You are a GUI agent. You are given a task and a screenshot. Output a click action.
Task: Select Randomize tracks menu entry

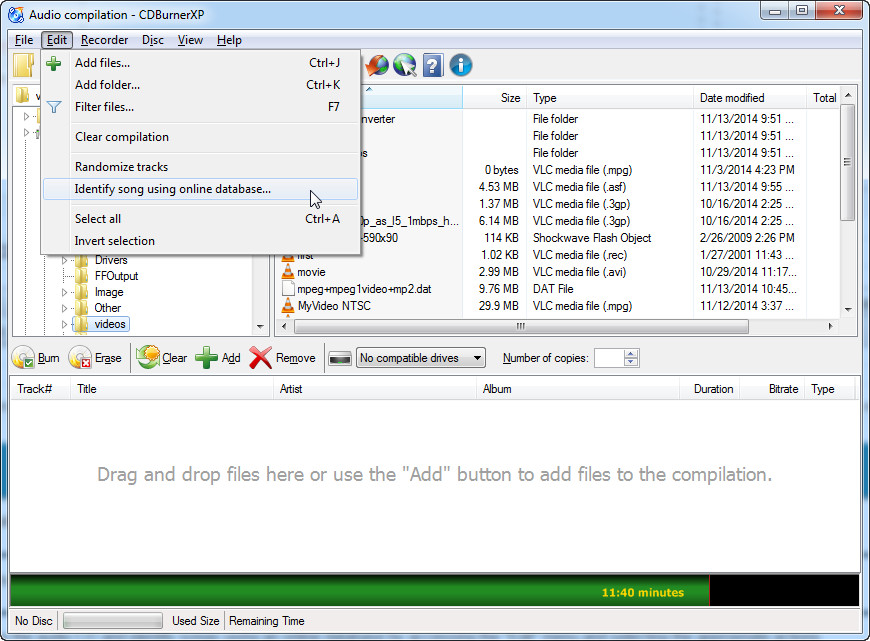201,167
